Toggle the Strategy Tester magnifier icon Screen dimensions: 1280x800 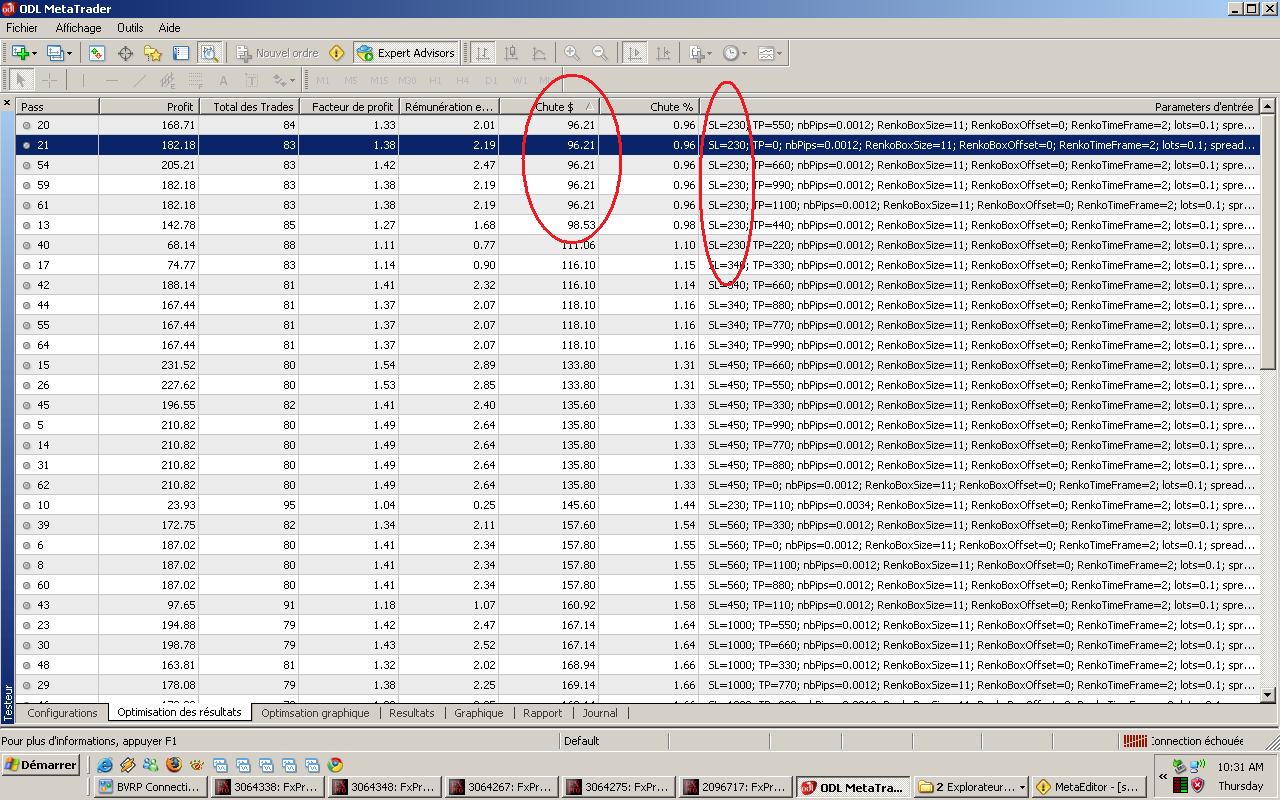tap(209, 53)
